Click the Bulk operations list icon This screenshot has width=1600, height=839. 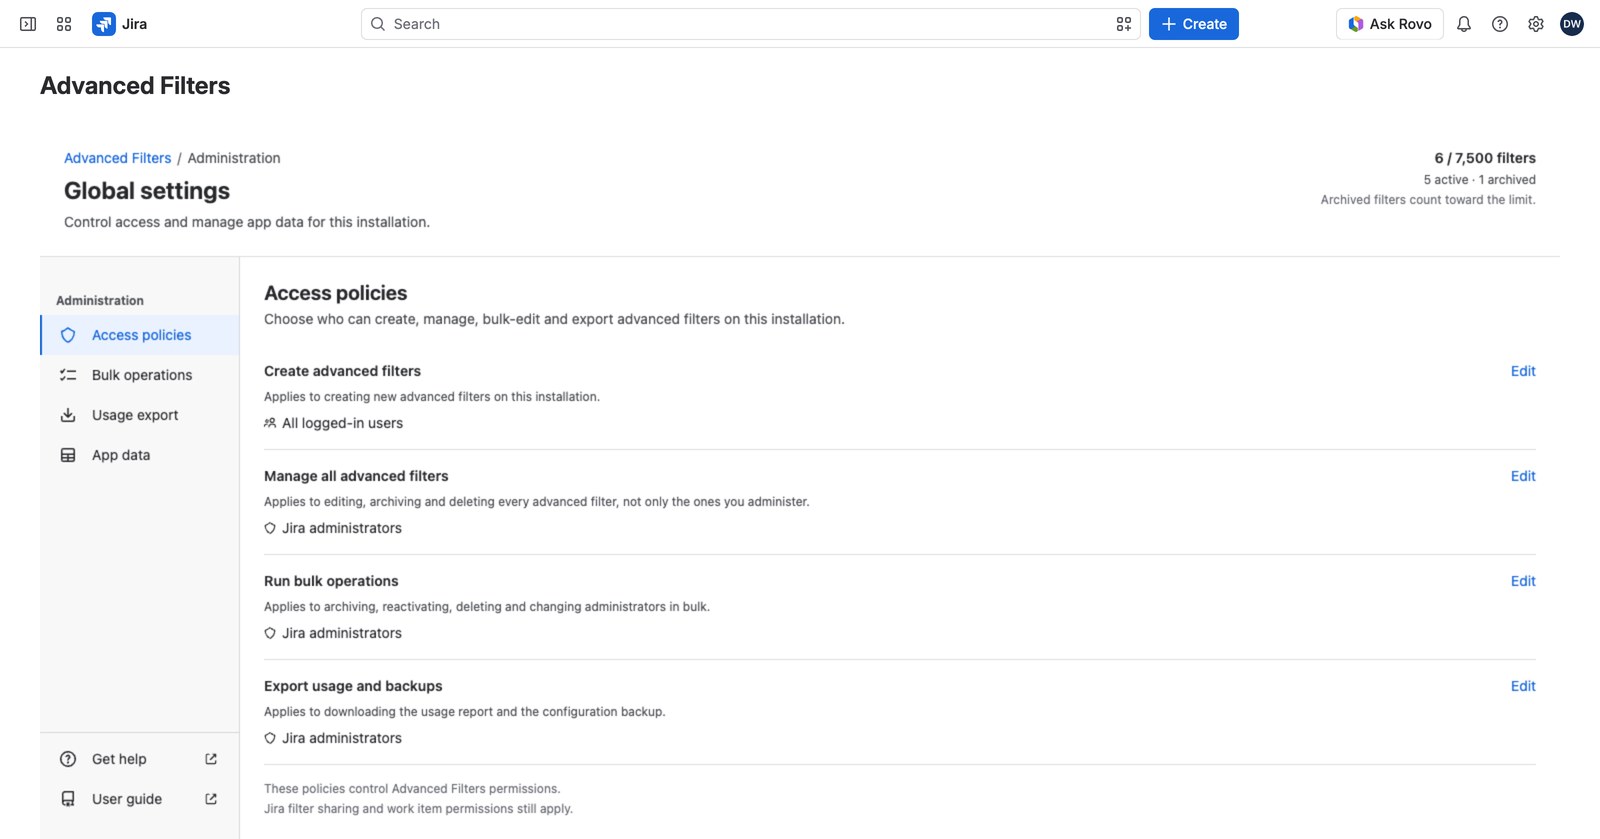[x=68, y=375]
